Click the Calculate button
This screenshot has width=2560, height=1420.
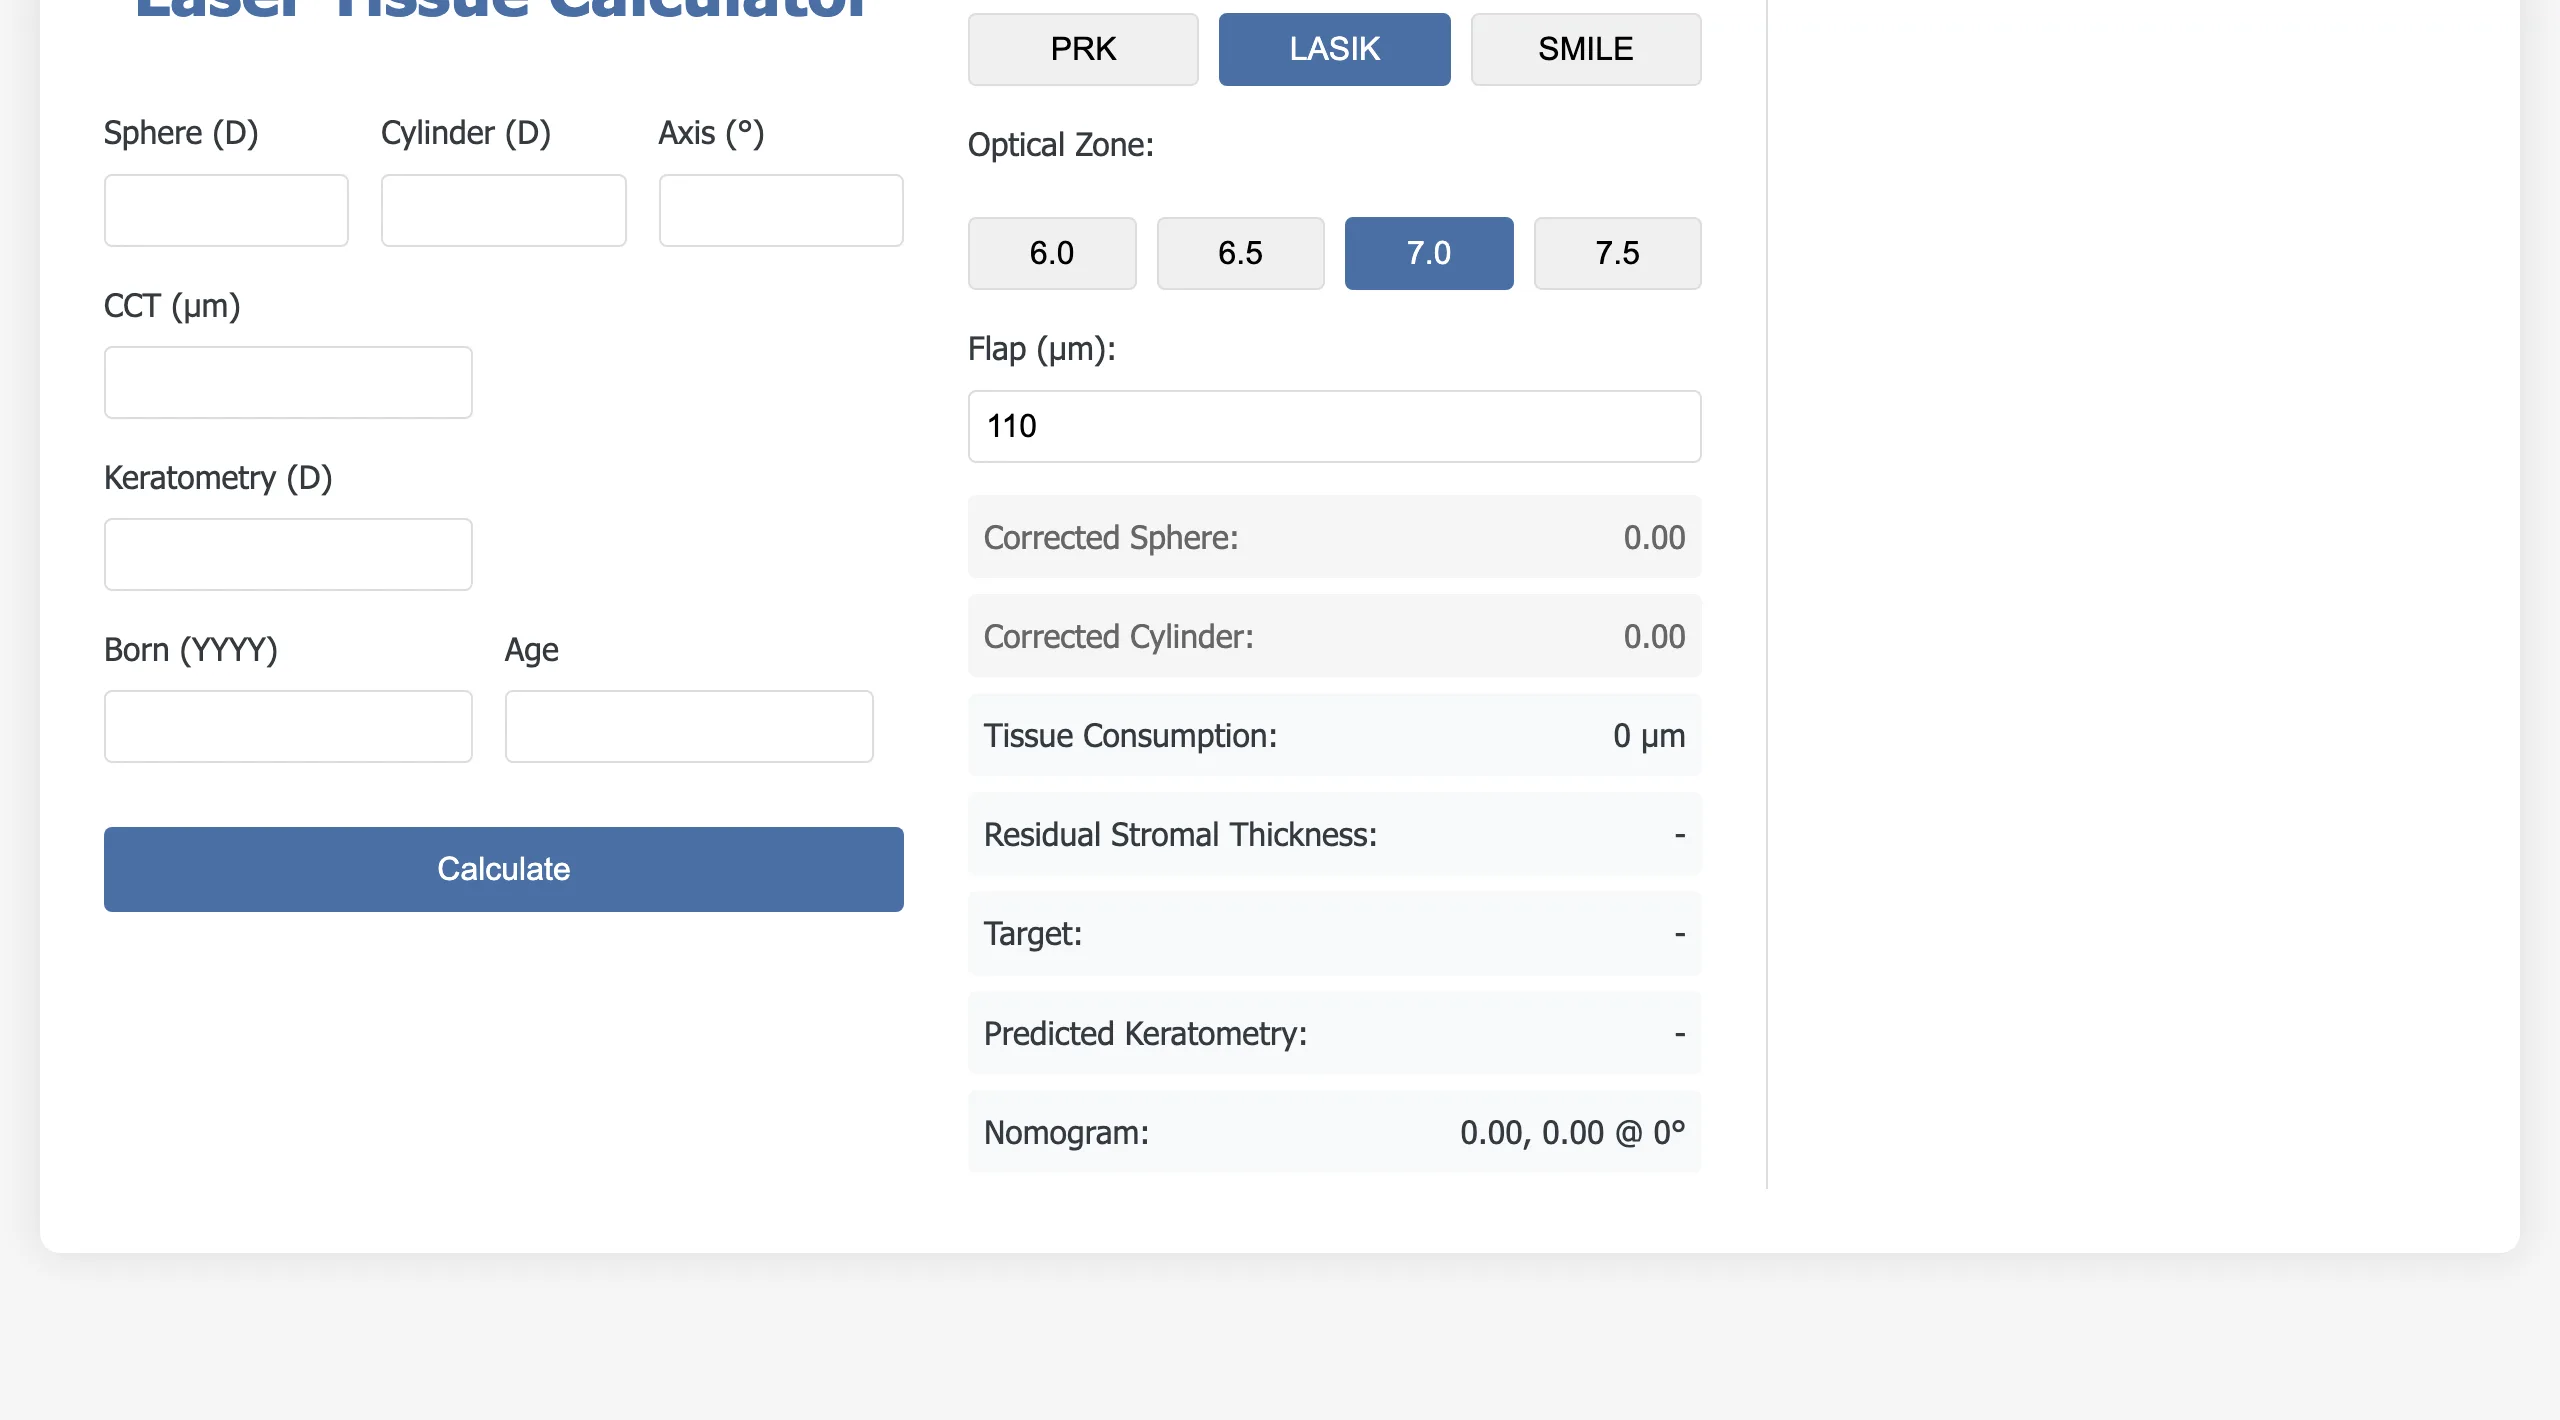503,869
